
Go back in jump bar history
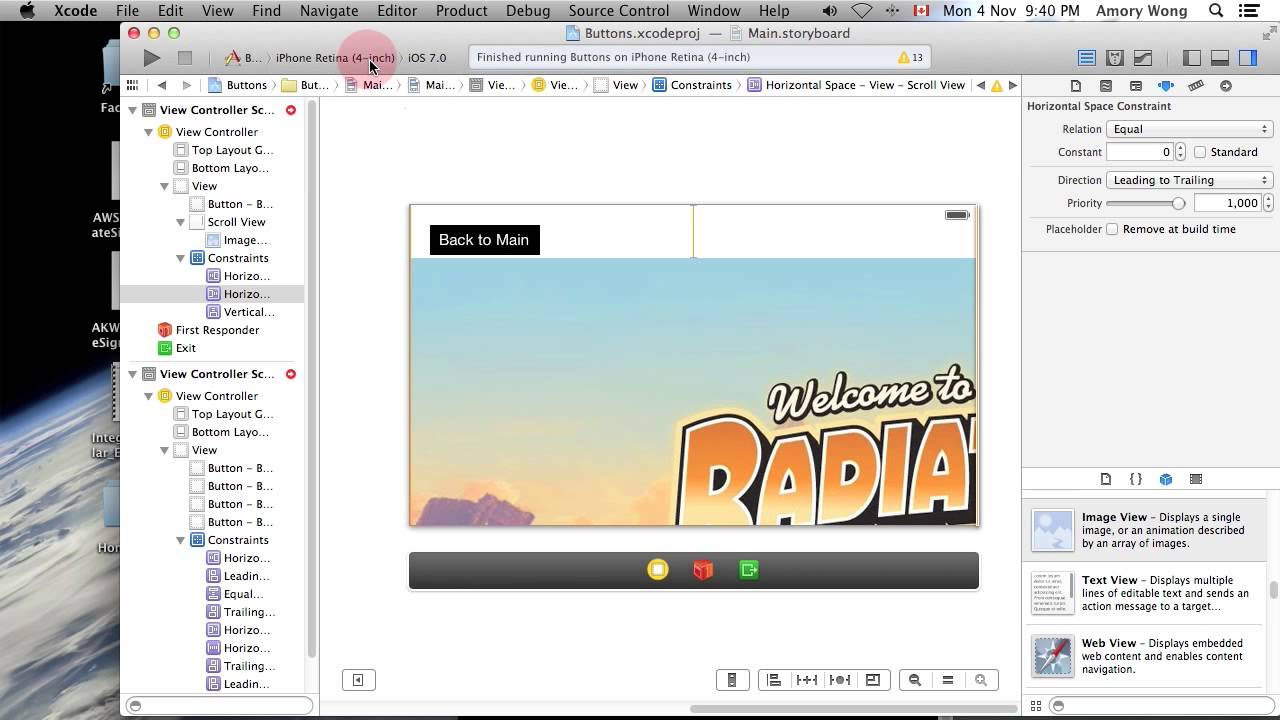pyautogui.click(x=162, y=85)
